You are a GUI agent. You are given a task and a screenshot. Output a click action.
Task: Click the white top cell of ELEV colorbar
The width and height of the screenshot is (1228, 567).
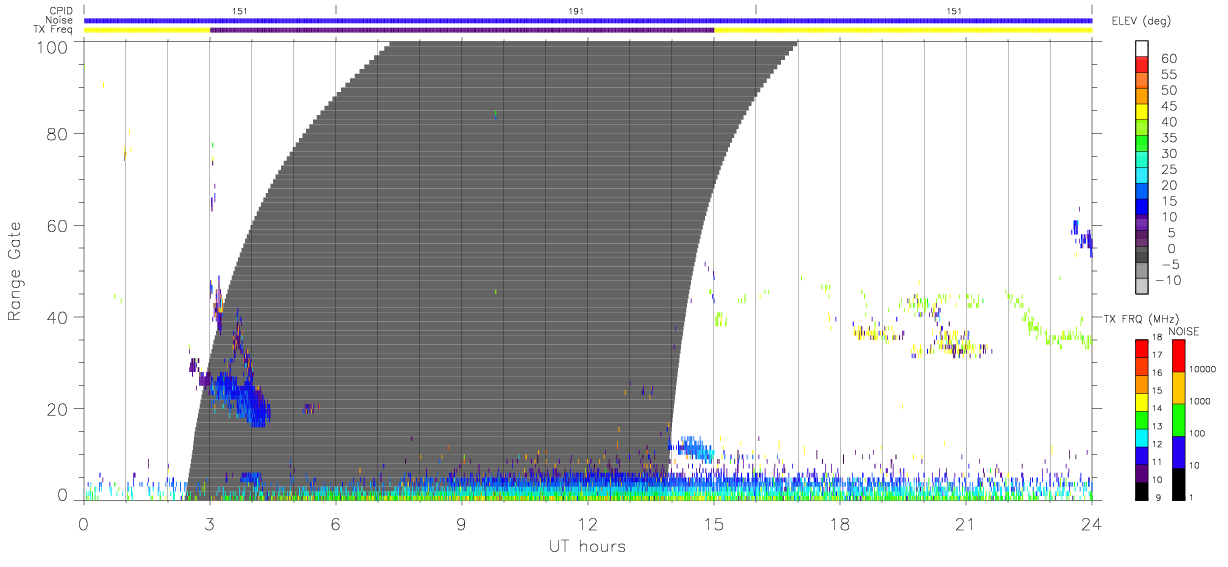point(1143,49)
